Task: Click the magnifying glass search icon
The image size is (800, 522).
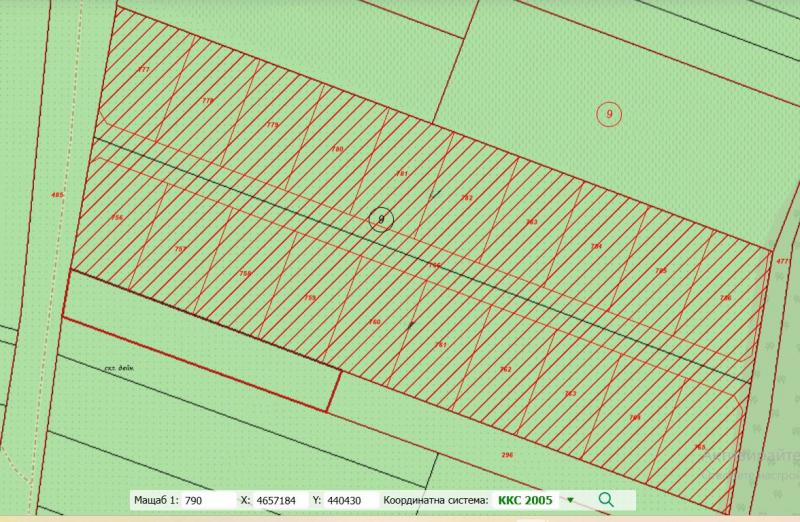Action: click(605, 499)
